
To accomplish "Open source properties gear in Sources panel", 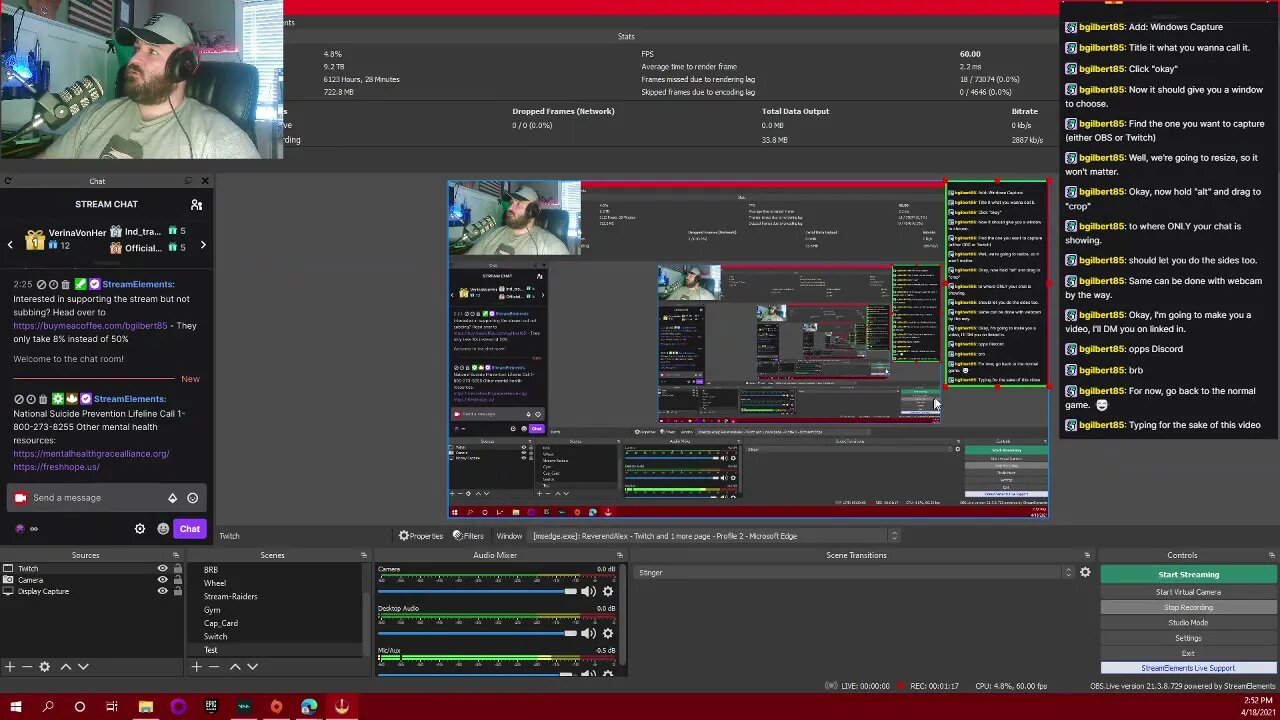I will tap(44, 667).
